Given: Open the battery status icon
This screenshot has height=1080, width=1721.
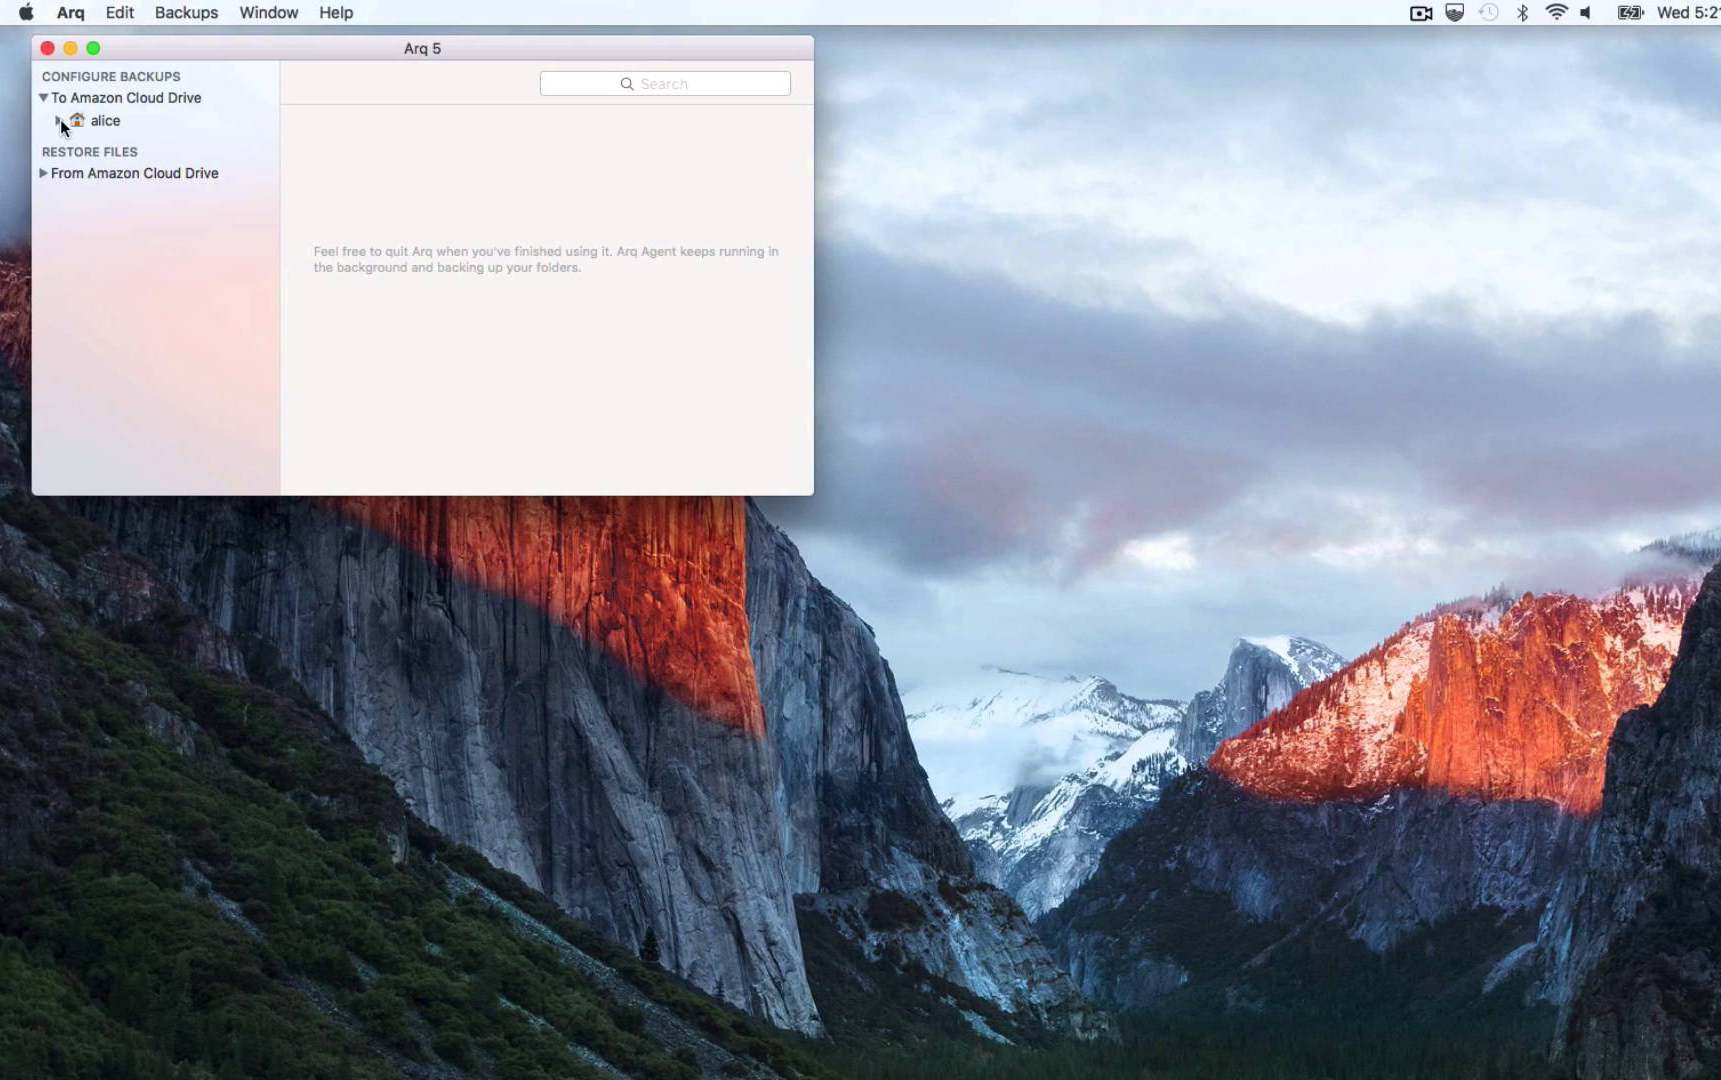Looking at the screenshot, I should tap(1630, 13).
